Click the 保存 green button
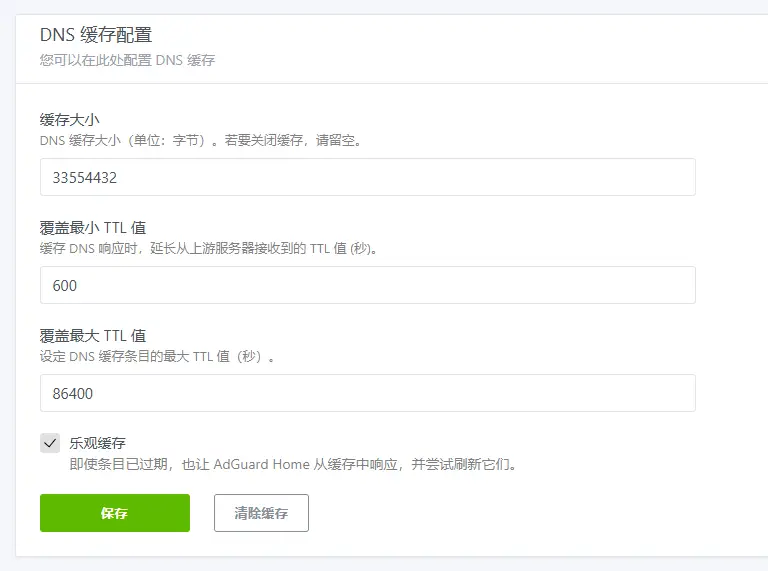This screenshot has width=768, height=571. point(114,513)
